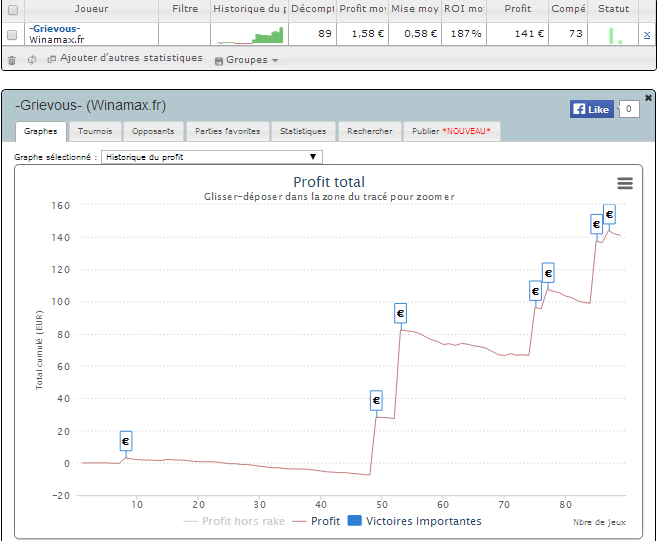Click the Profit total chart title
Screen dimensions: 658x541
pos(329,182)
